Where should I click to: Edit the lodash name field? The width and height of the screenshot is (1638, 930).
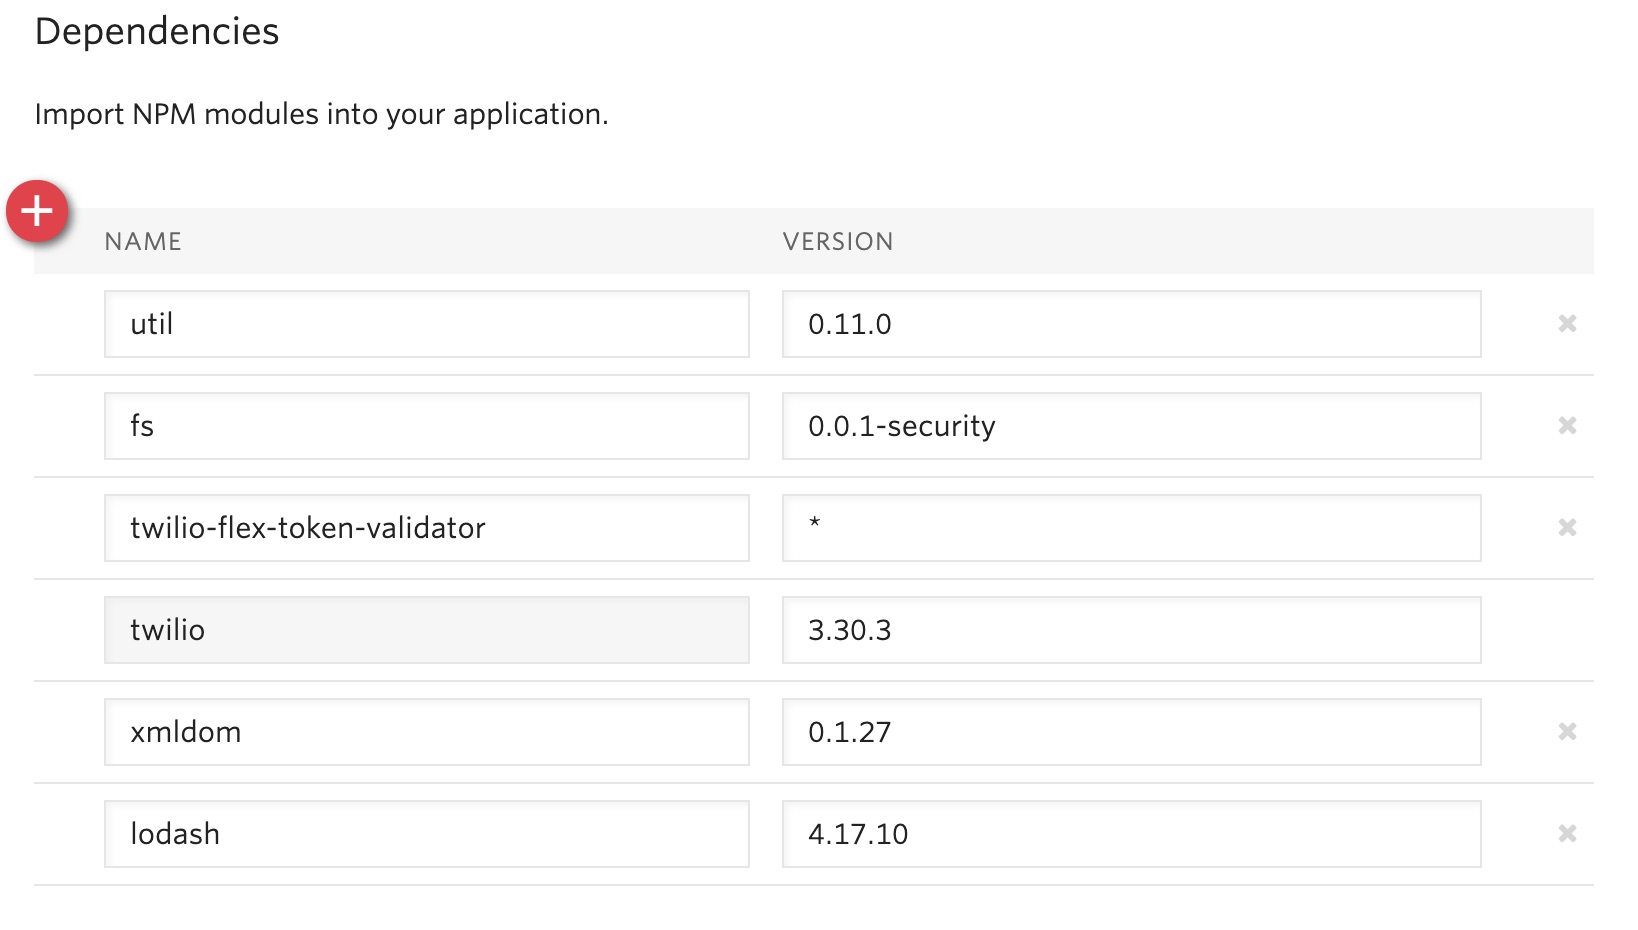[427, 834]
